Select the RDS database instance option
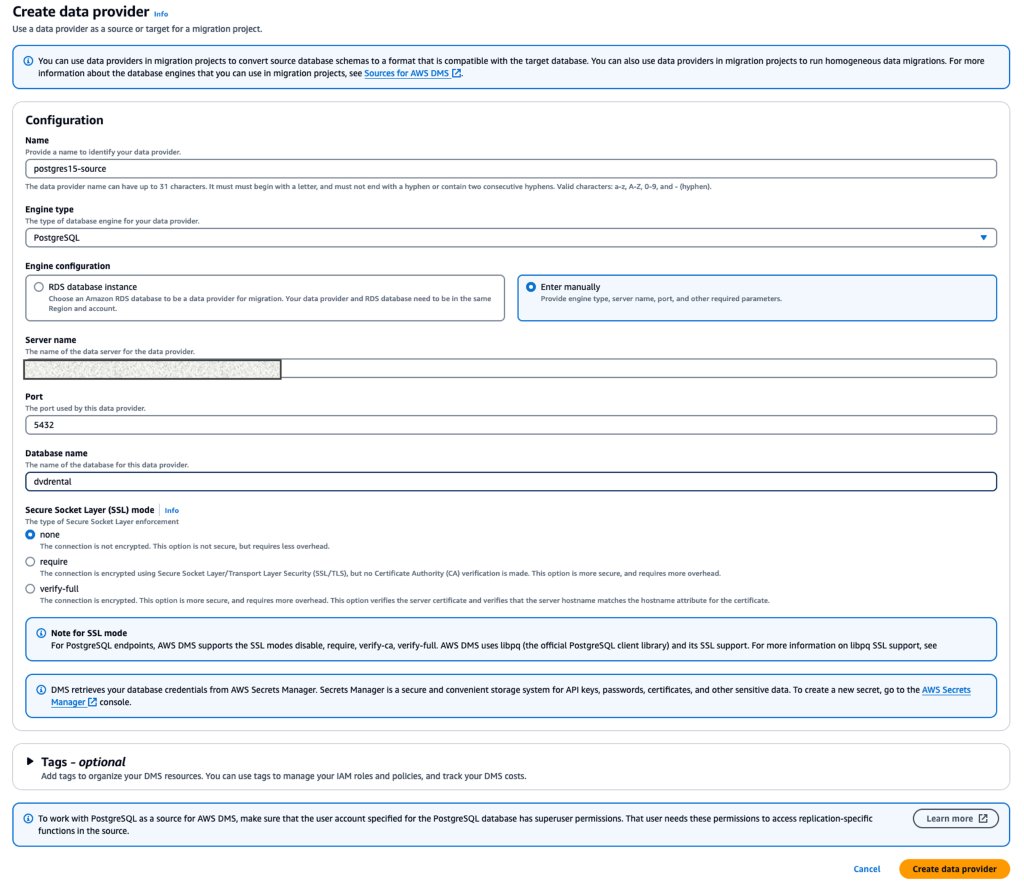Image resolution: width=1024 pixels, height=893 pixels. [39, 287]
